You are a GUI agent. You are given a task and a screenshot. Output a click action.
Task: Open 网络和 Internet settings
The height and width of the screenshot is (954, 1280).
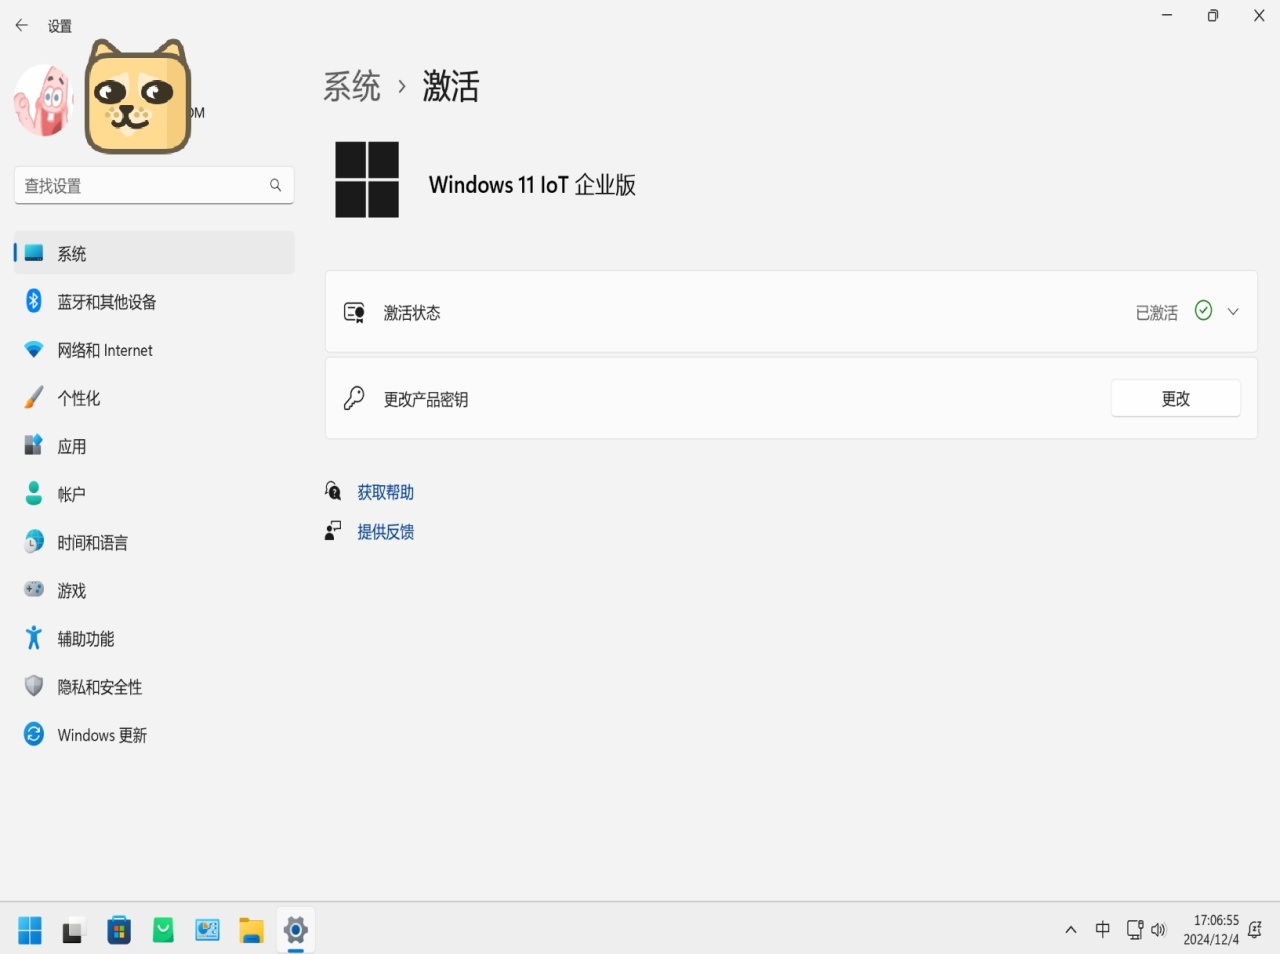(x=154, y=350)
